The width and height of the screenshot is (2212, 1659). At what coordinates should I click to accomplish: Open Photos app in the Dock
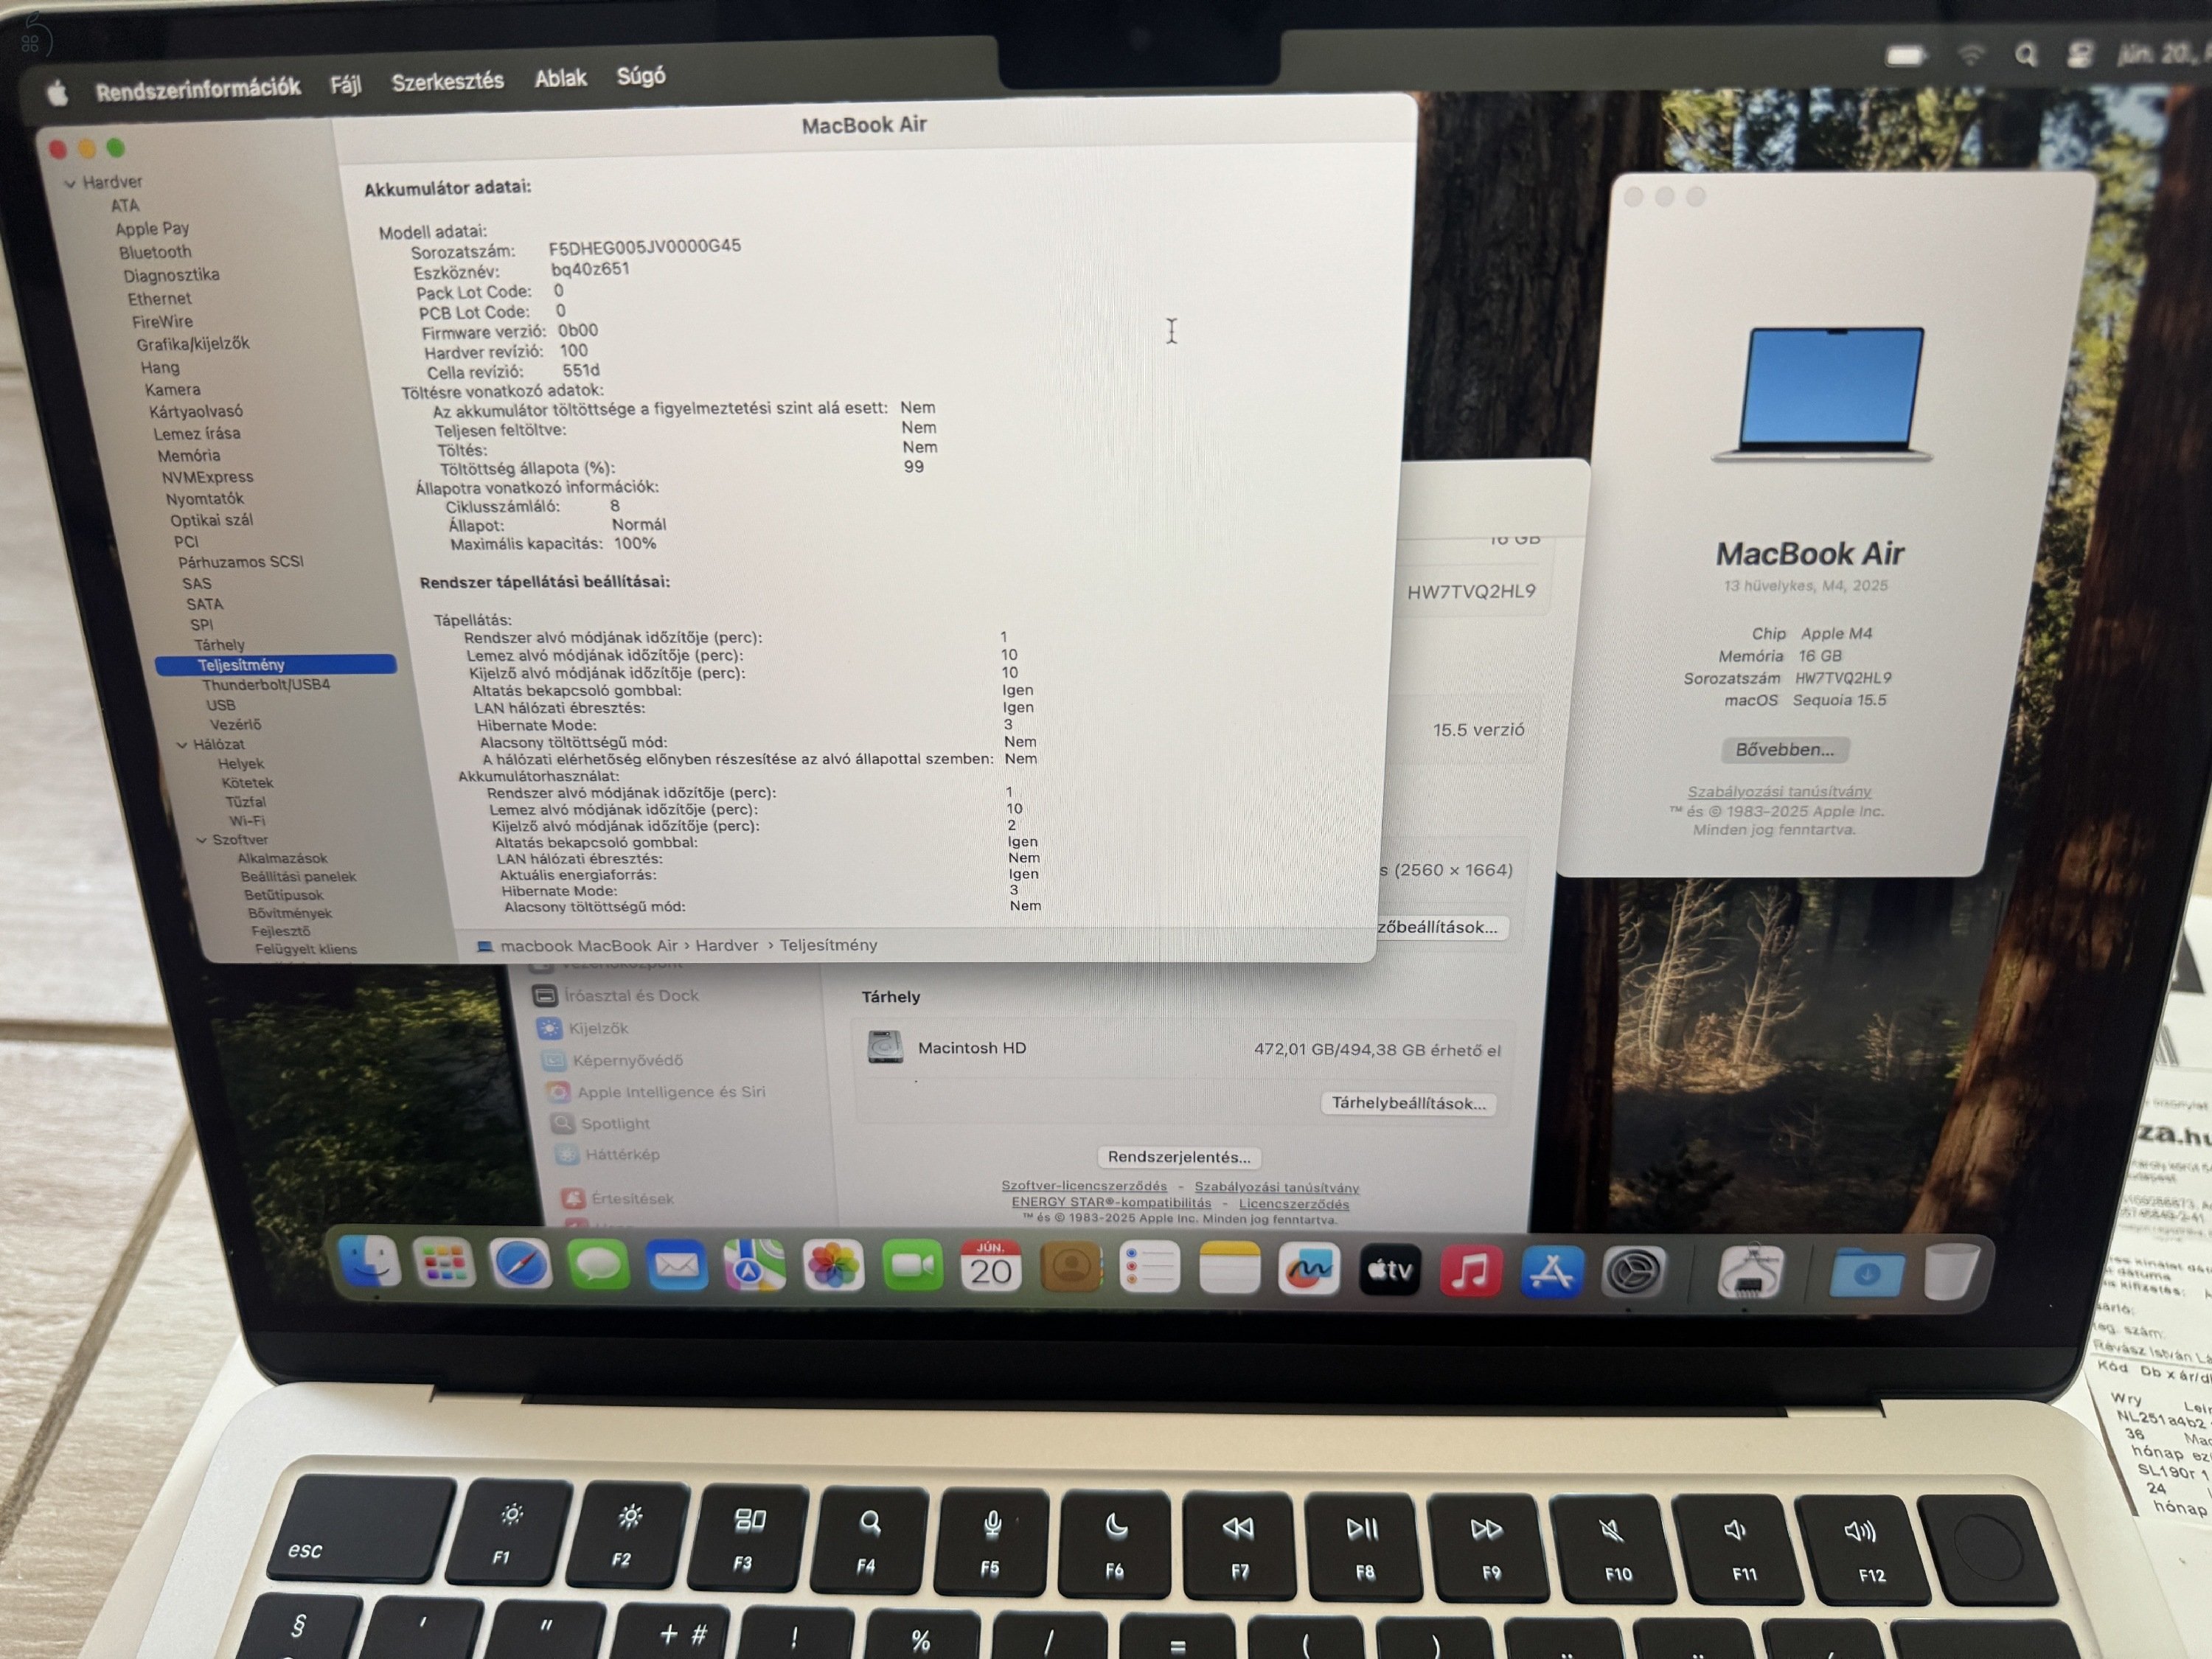pos(833,1267)
